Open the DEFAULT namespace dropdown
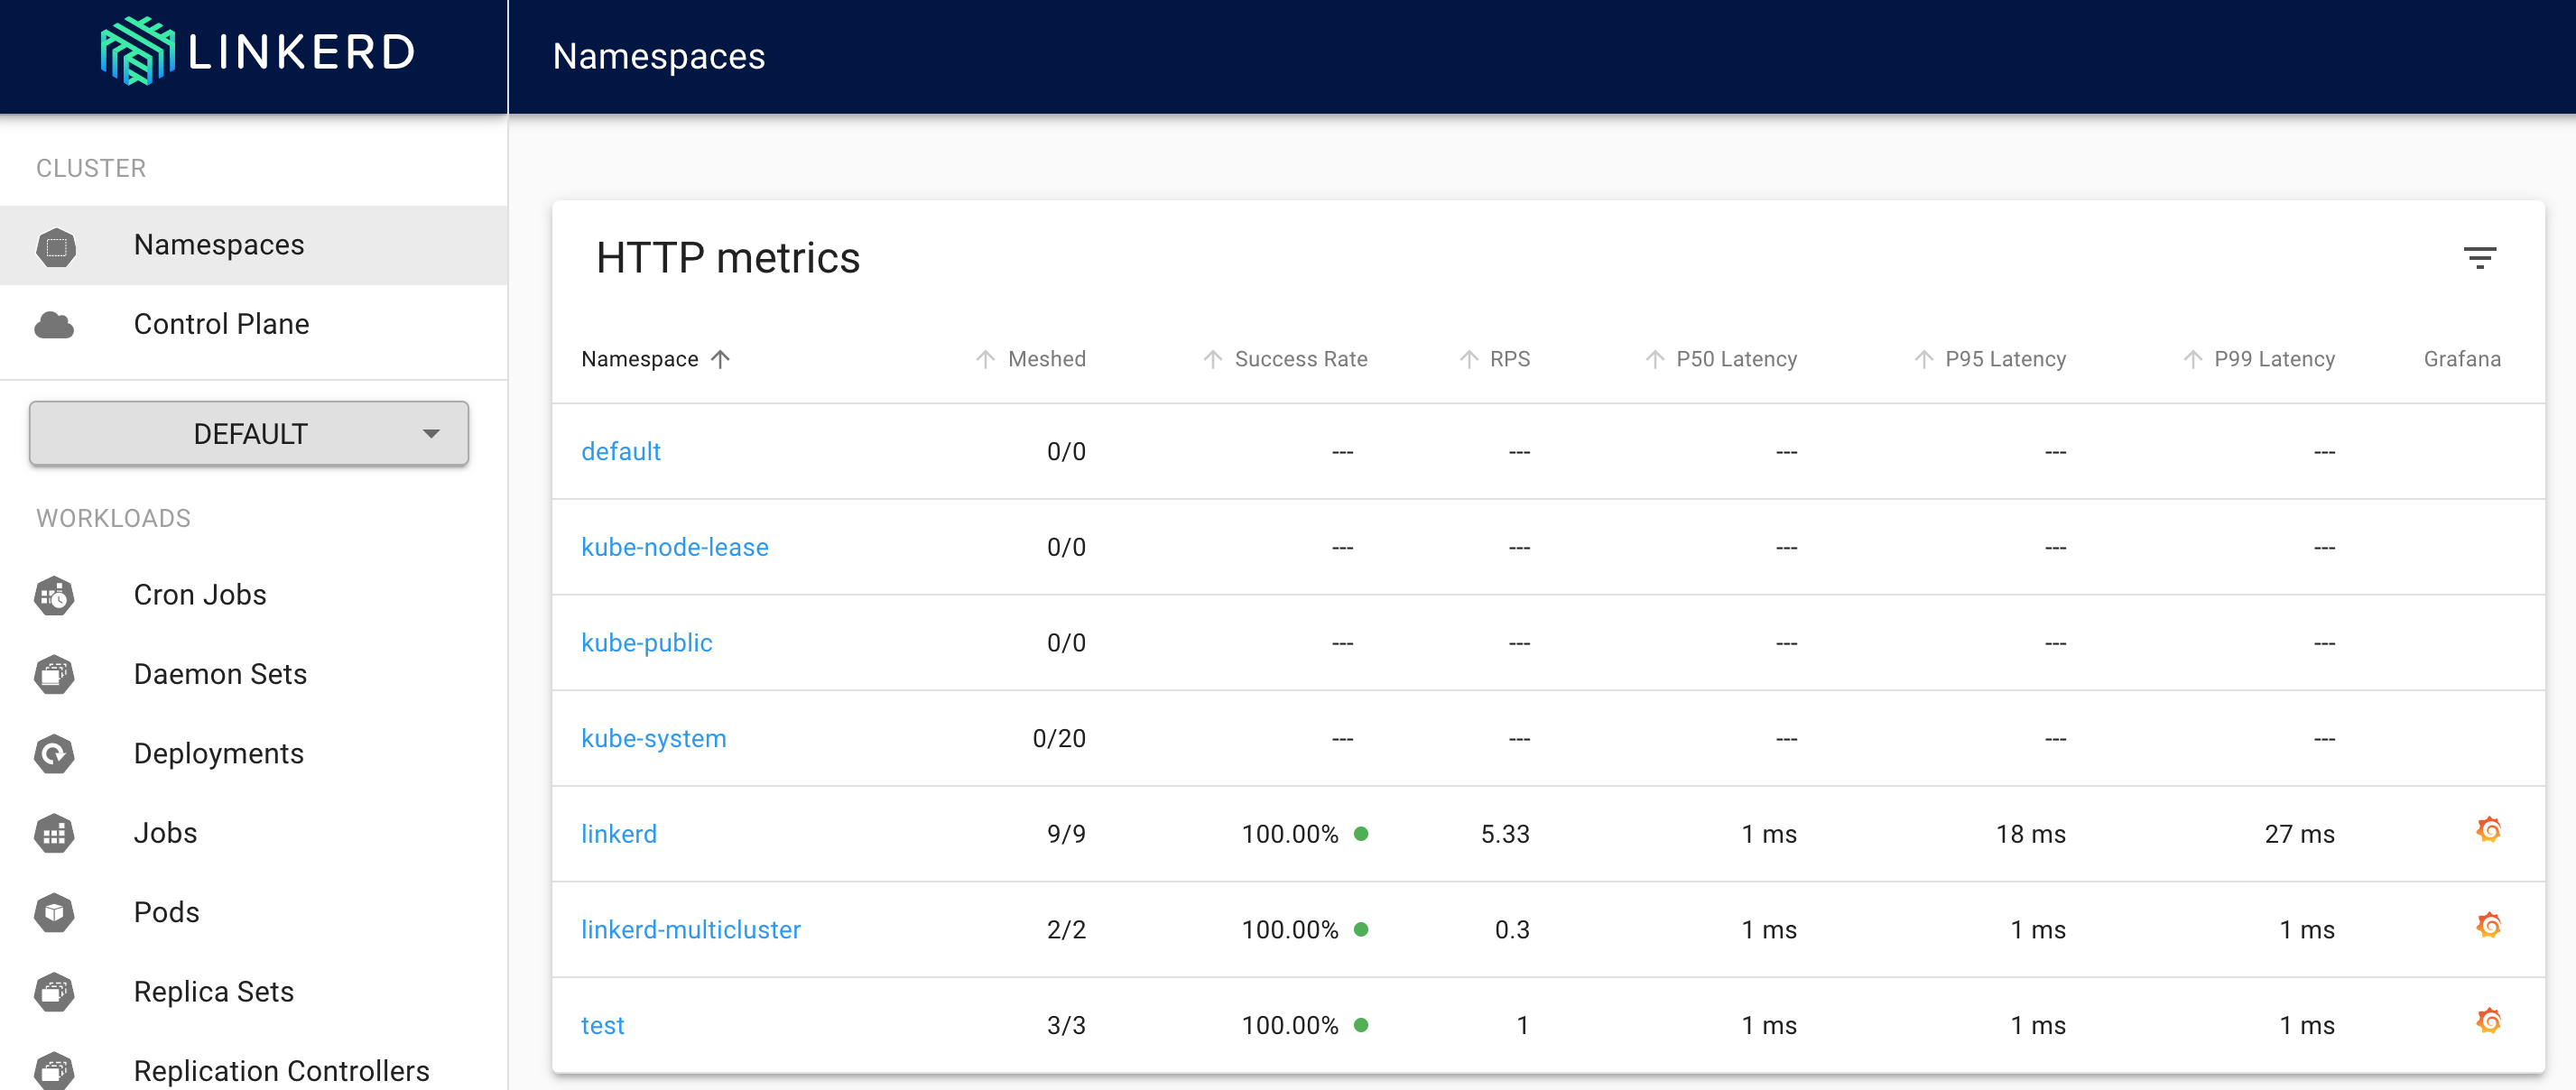Image resolution: width=2576 pixels, height=1090 pixels. tap(249, 434)
